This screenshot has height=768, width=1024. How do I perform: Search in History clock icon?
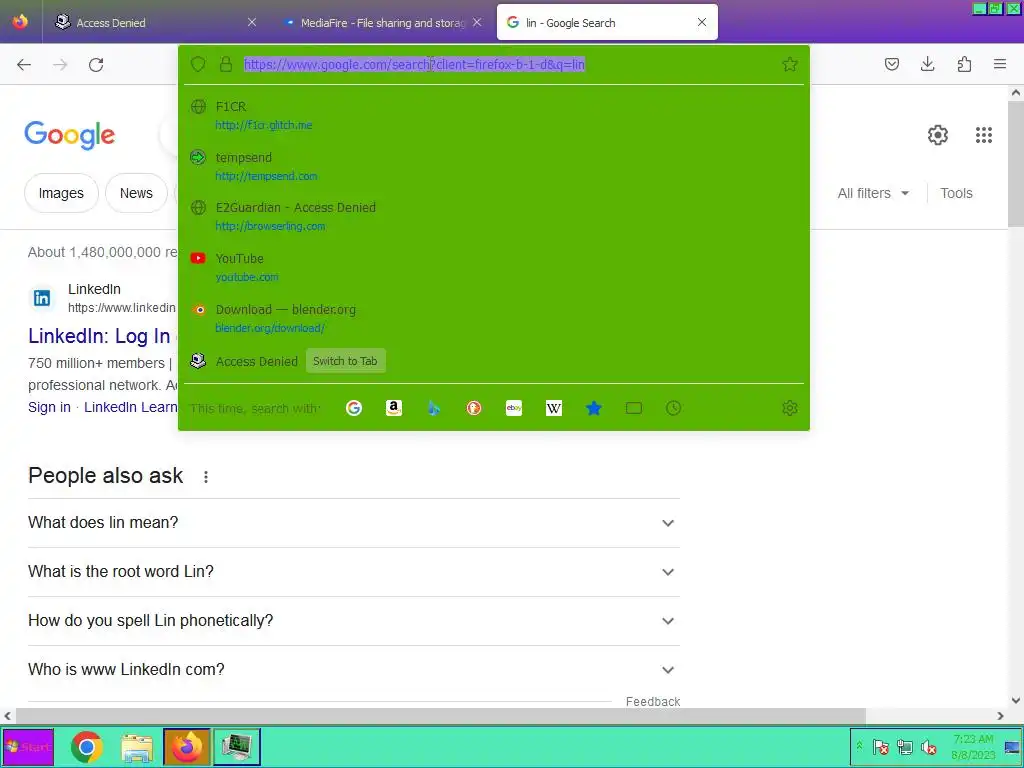tap(673, 408)
